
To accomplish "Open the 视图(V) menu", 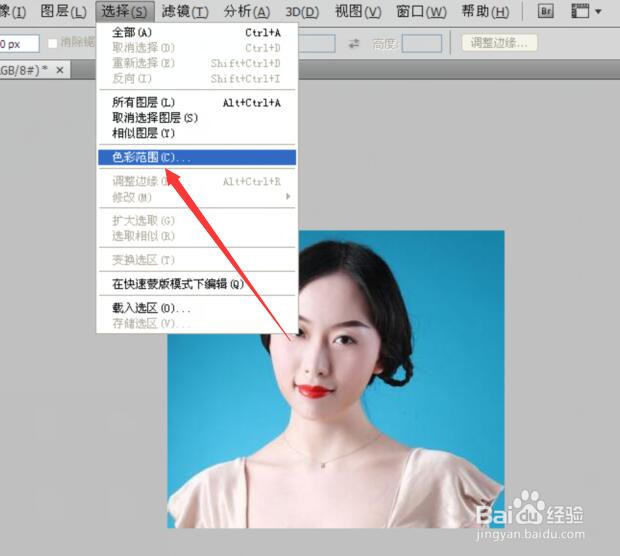I will pos(358,11).
